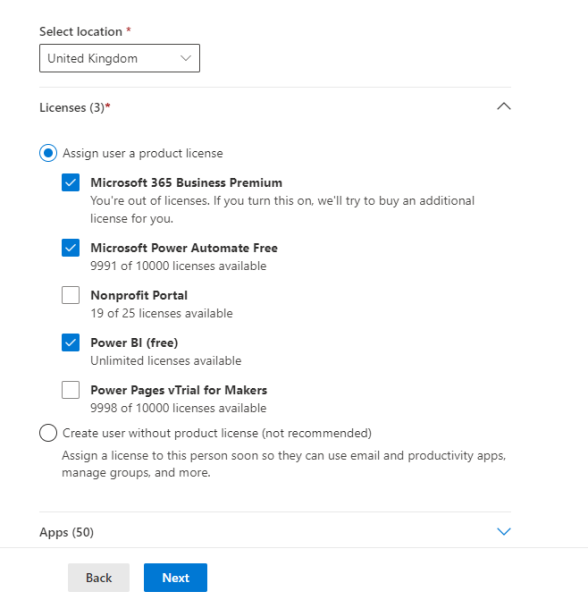Click the Next button
The image size is (588, 600).
click(176, 577)
